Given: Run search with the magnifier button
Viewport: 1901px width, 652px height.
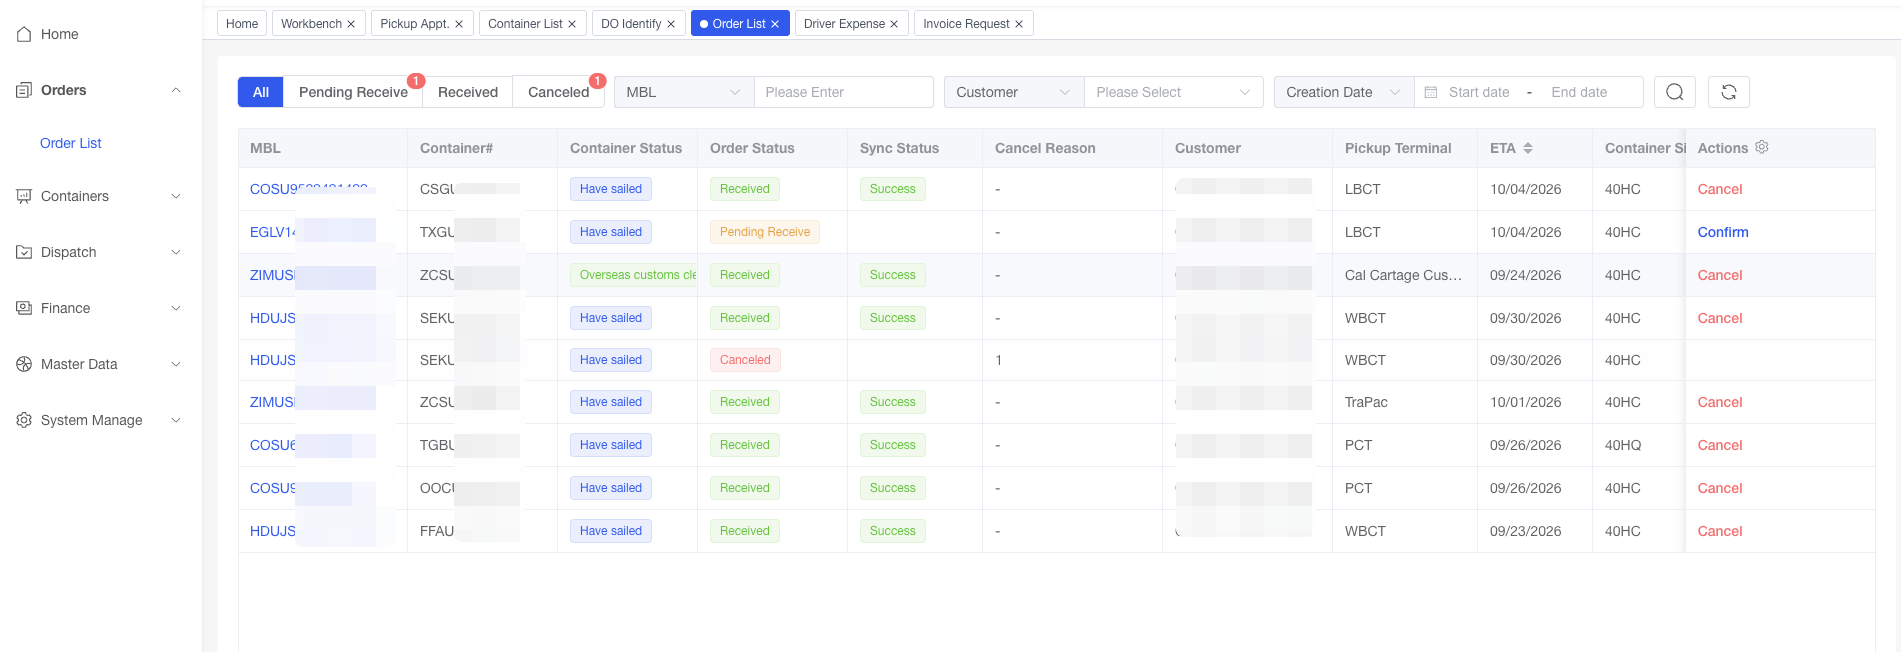Looking at the screenshot, I should [x=1675, y=92].
